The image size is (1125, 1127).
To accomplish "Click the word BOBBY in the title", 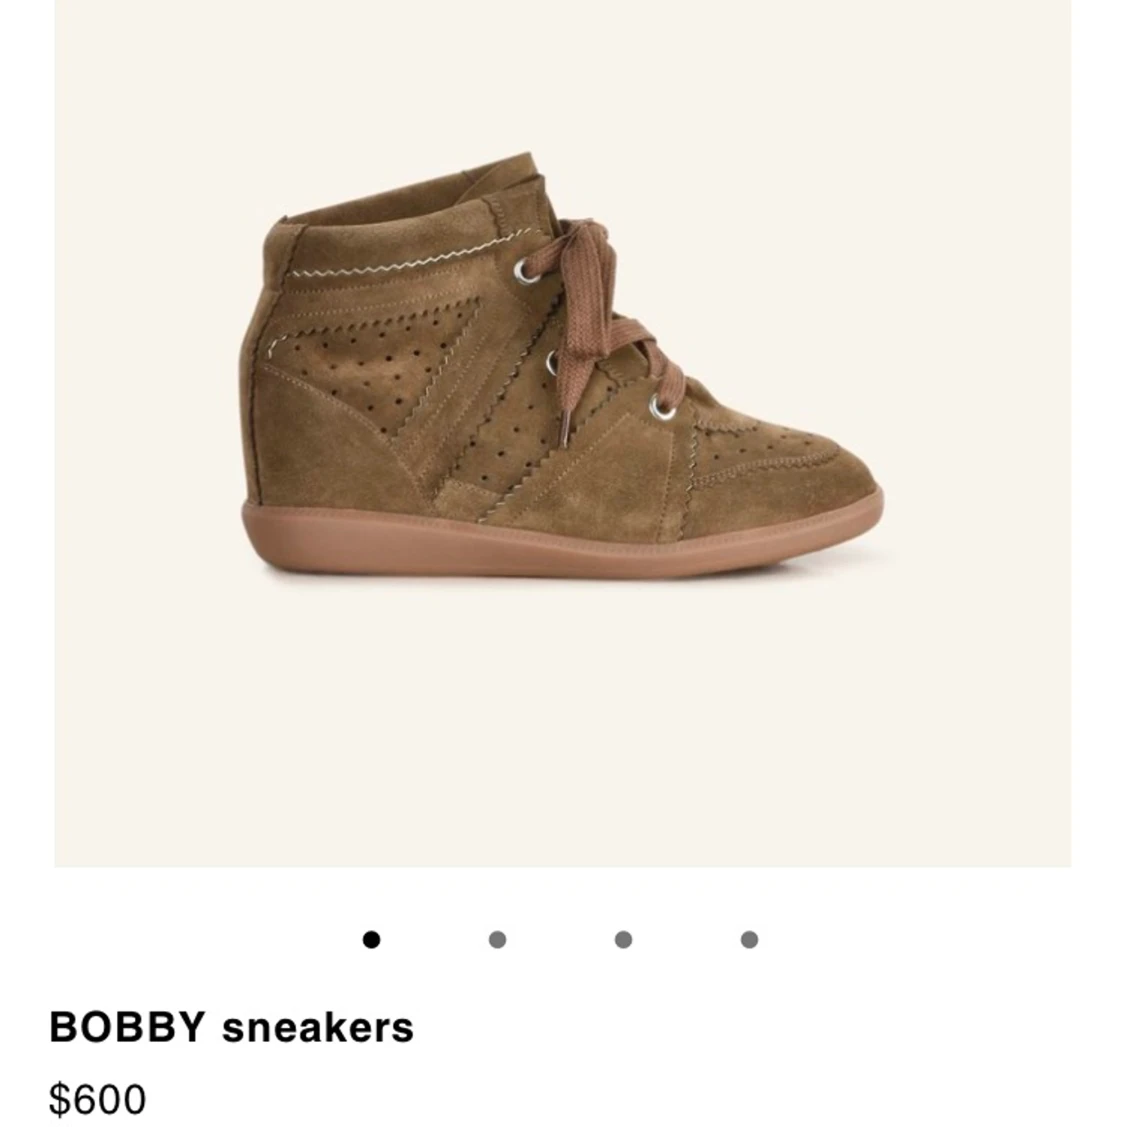I will [127, 1026].
